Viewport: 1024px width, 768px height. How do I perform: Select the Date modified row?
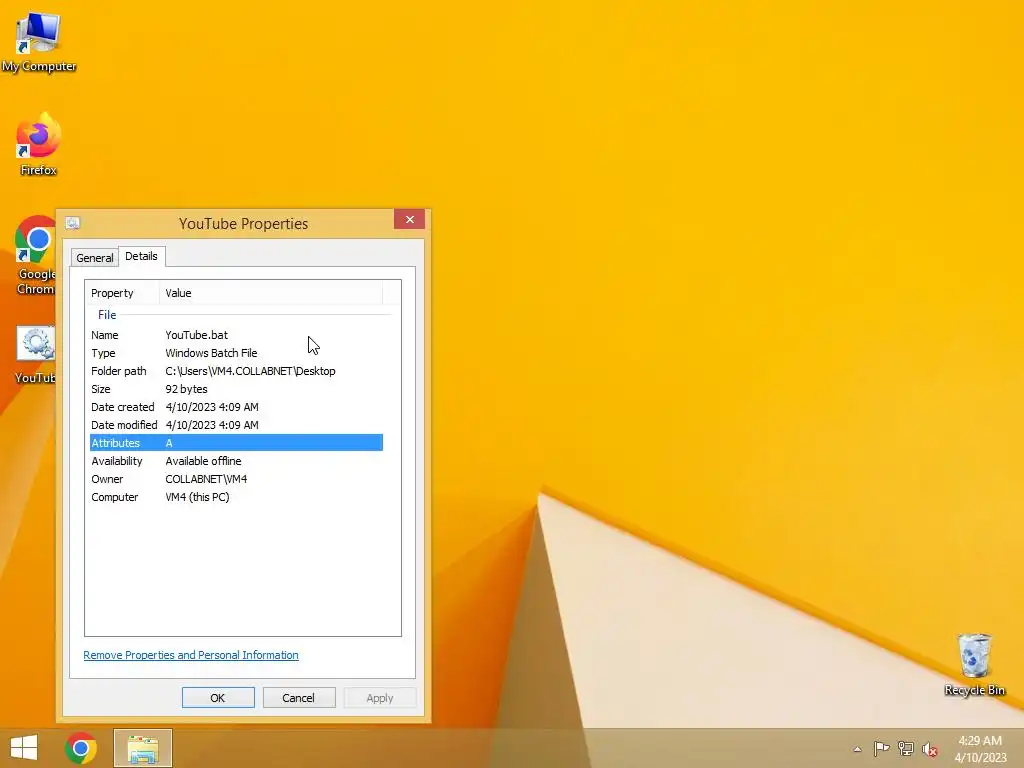(236, 424)
